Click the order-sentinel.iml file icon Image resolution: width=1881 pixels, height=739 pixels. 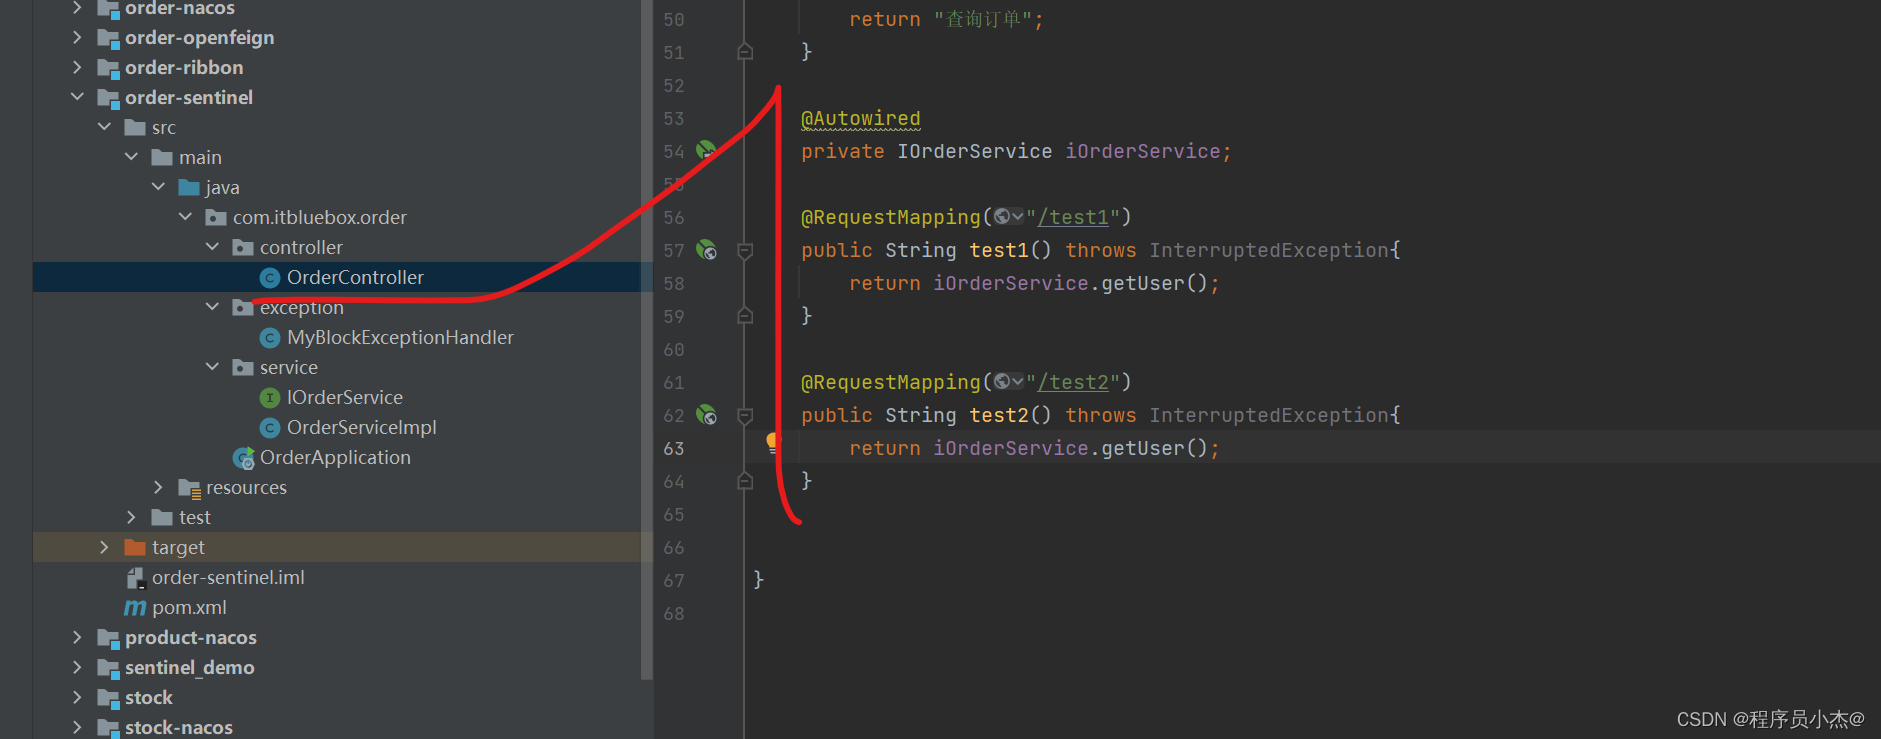tap(135, 578)
